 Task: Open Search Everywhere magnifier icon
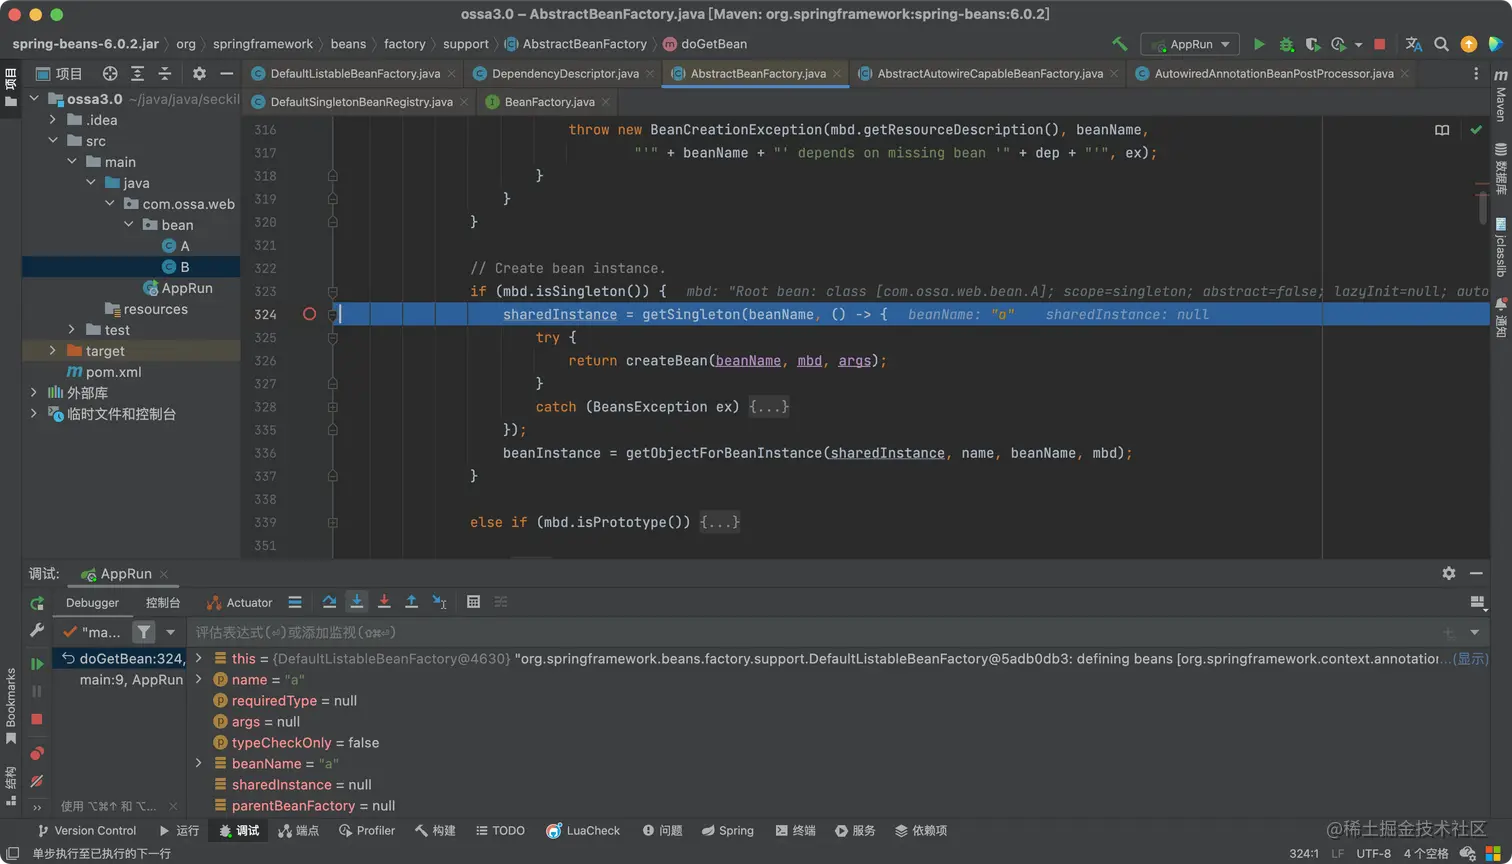pos(1441,44)
